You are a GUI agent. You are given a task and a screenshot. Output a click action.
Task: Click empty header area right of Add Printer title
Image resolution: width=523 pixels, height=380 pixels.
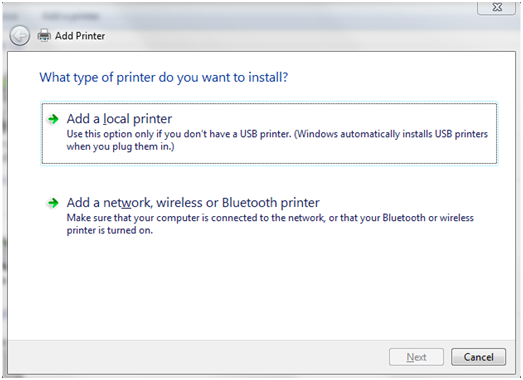pos(300,37)
